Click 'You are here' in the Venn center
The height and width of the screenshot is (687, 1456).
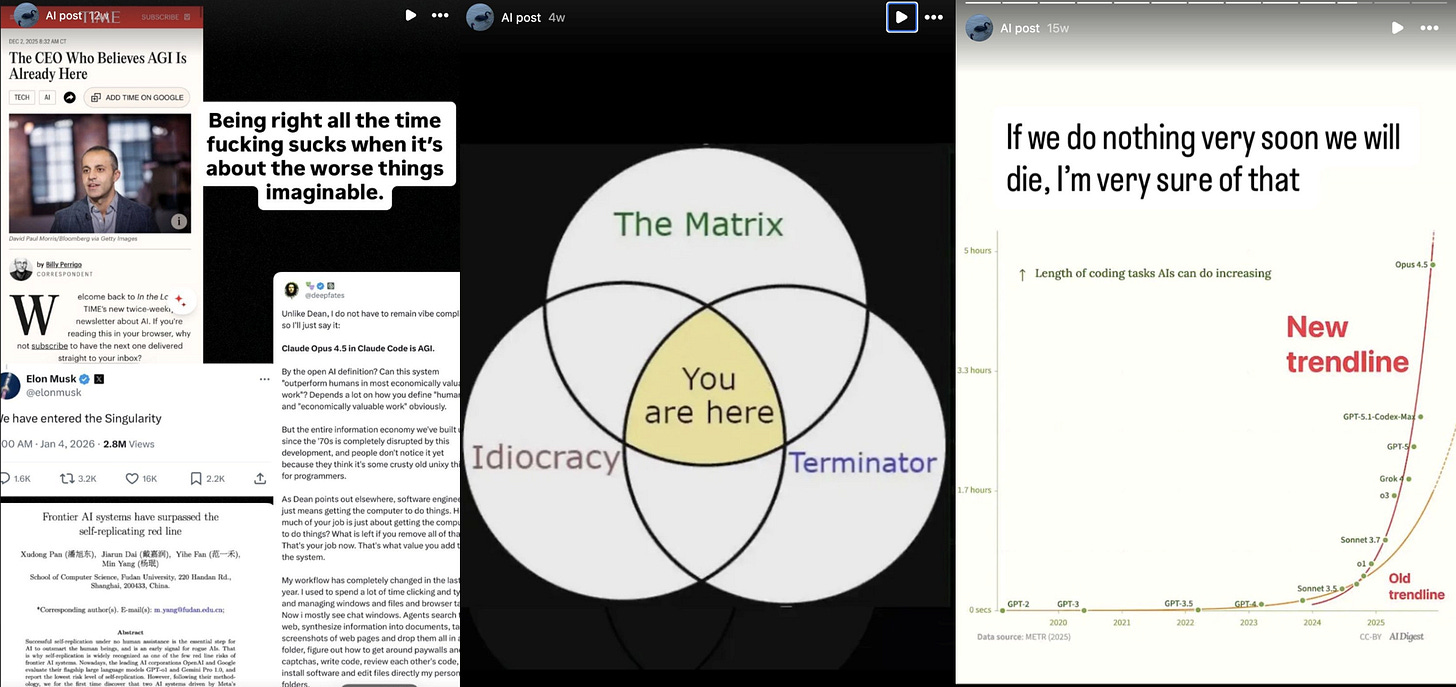click(x=709, y=395)
